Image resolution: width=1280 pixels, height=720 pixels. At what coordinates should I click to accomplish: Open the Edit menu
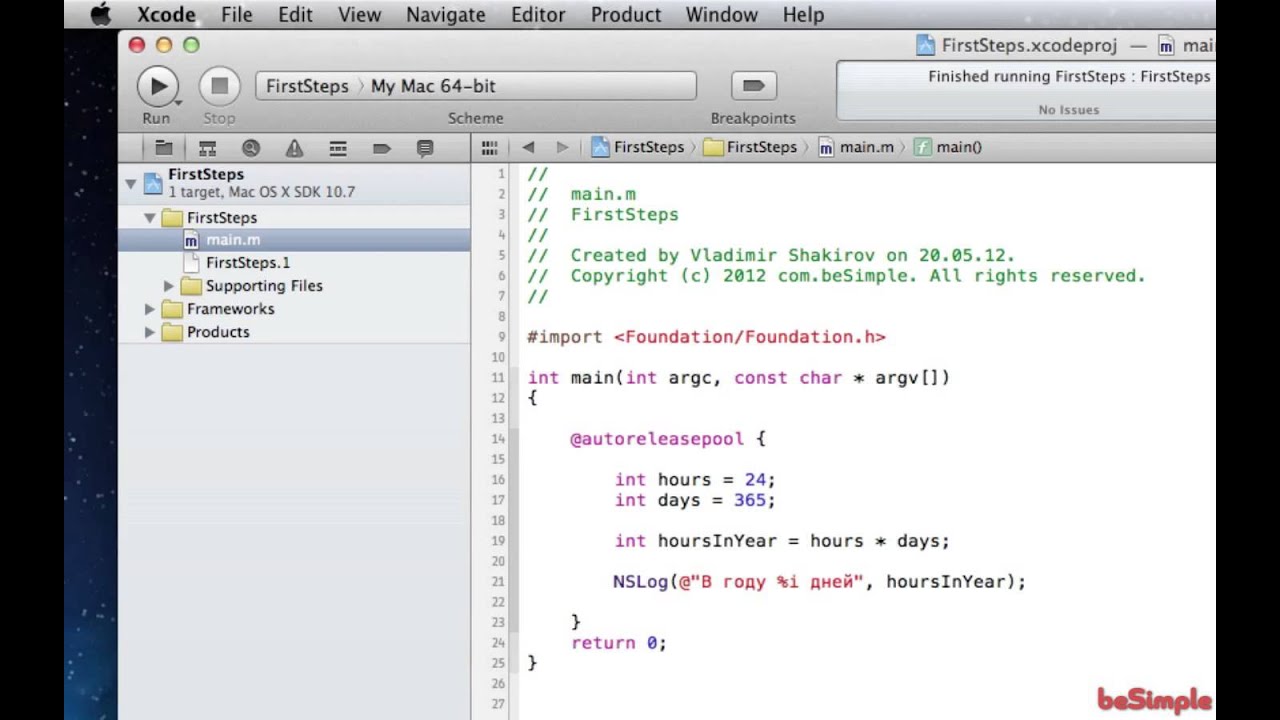295,15
